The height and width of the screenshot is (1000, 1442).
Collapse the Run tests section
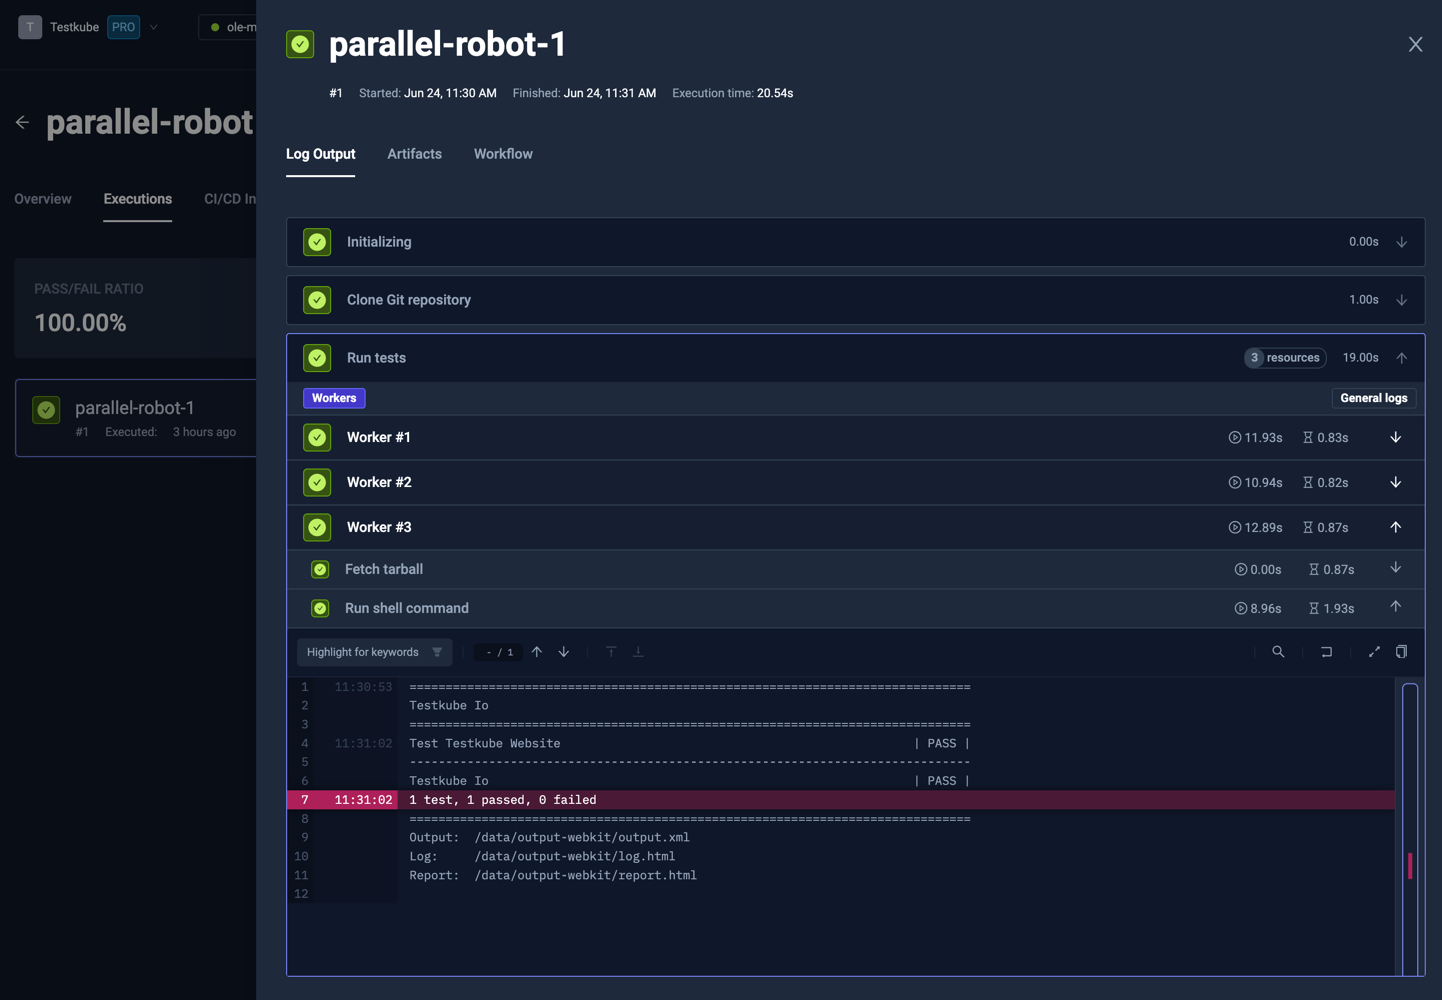click(x=1401, y=357)
